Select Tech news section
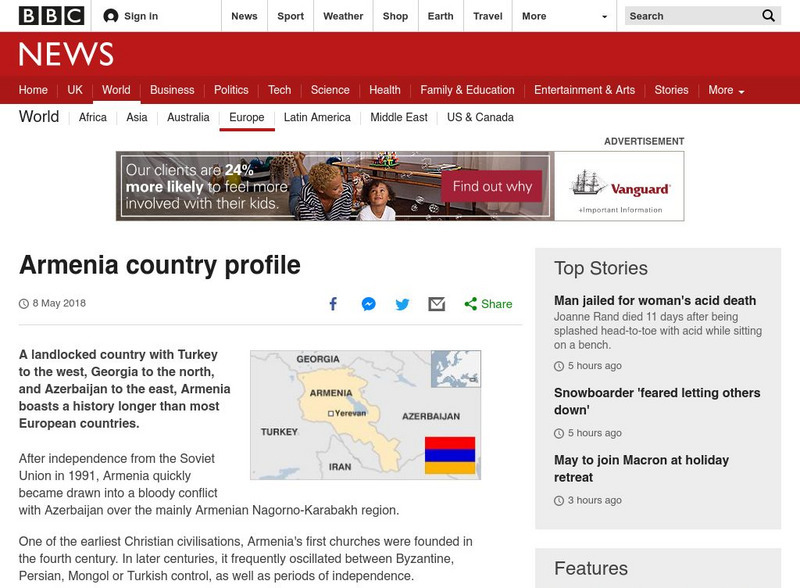The width and height of the screenshot is (800, 588). point(280,90)
